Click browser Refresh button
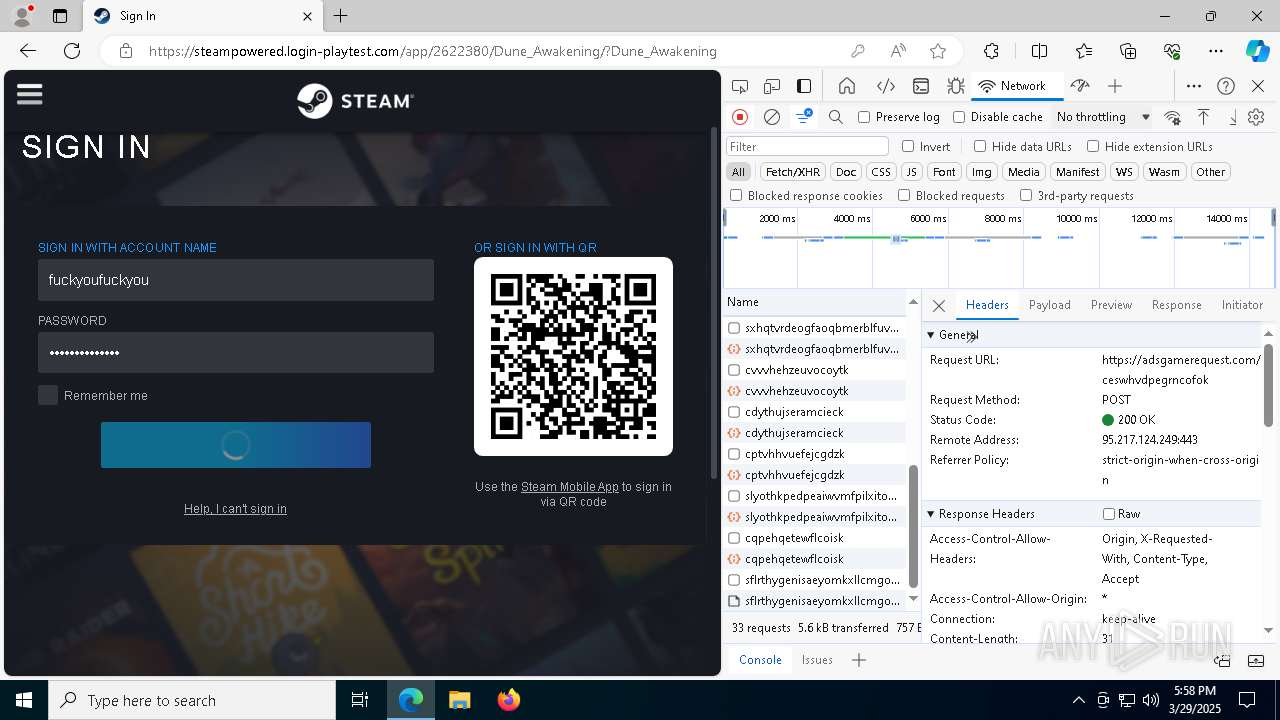The image size is (1280, 720). (72, 51)
